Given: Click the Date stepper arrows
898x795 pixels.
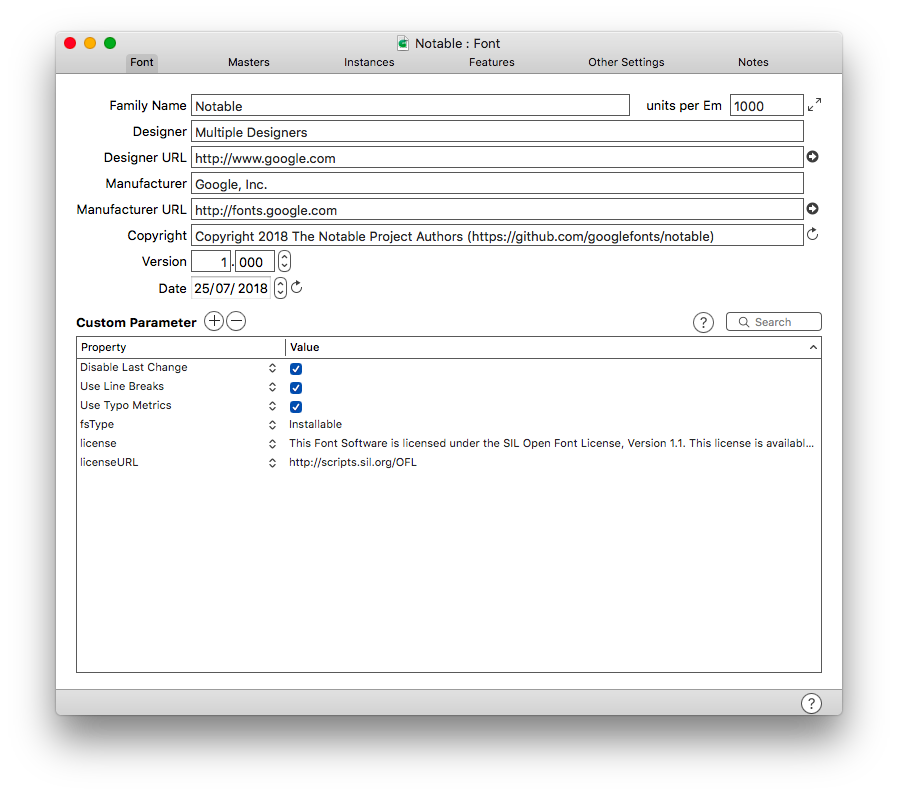Looking at the screenshot, I should [280, 288].
